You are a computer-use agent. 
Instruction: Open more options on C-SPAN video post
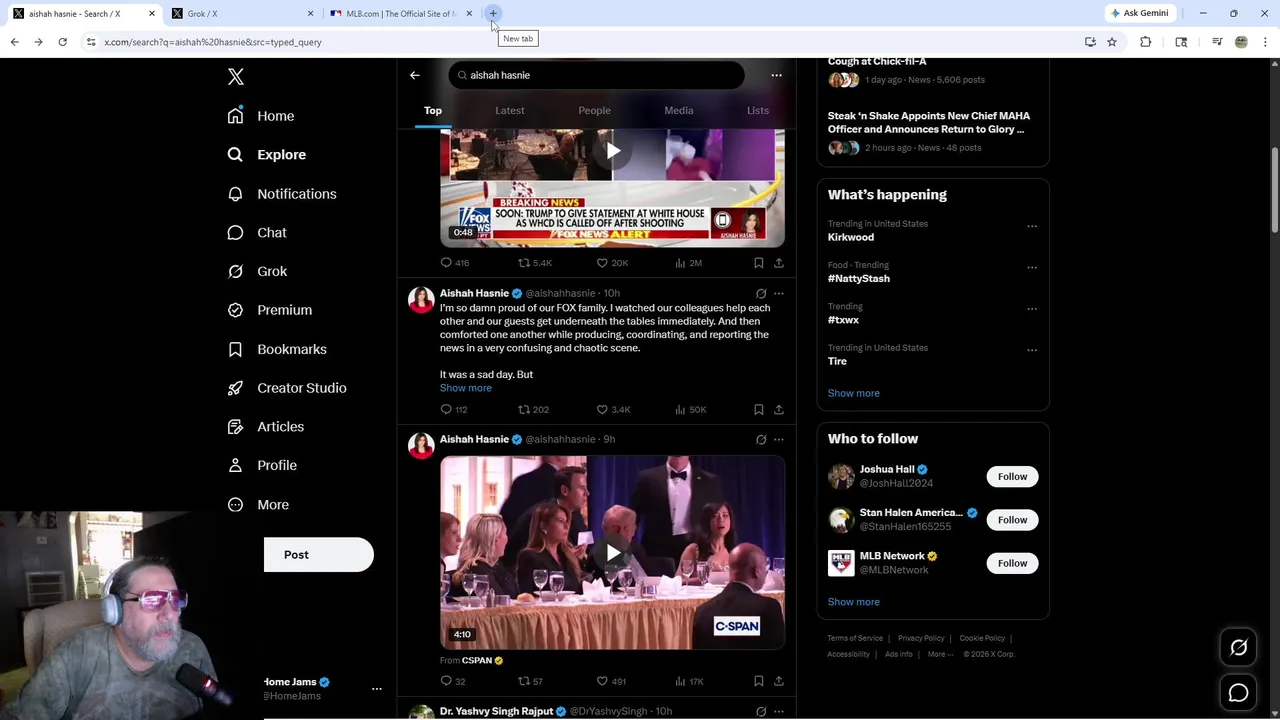coord(779,440)
